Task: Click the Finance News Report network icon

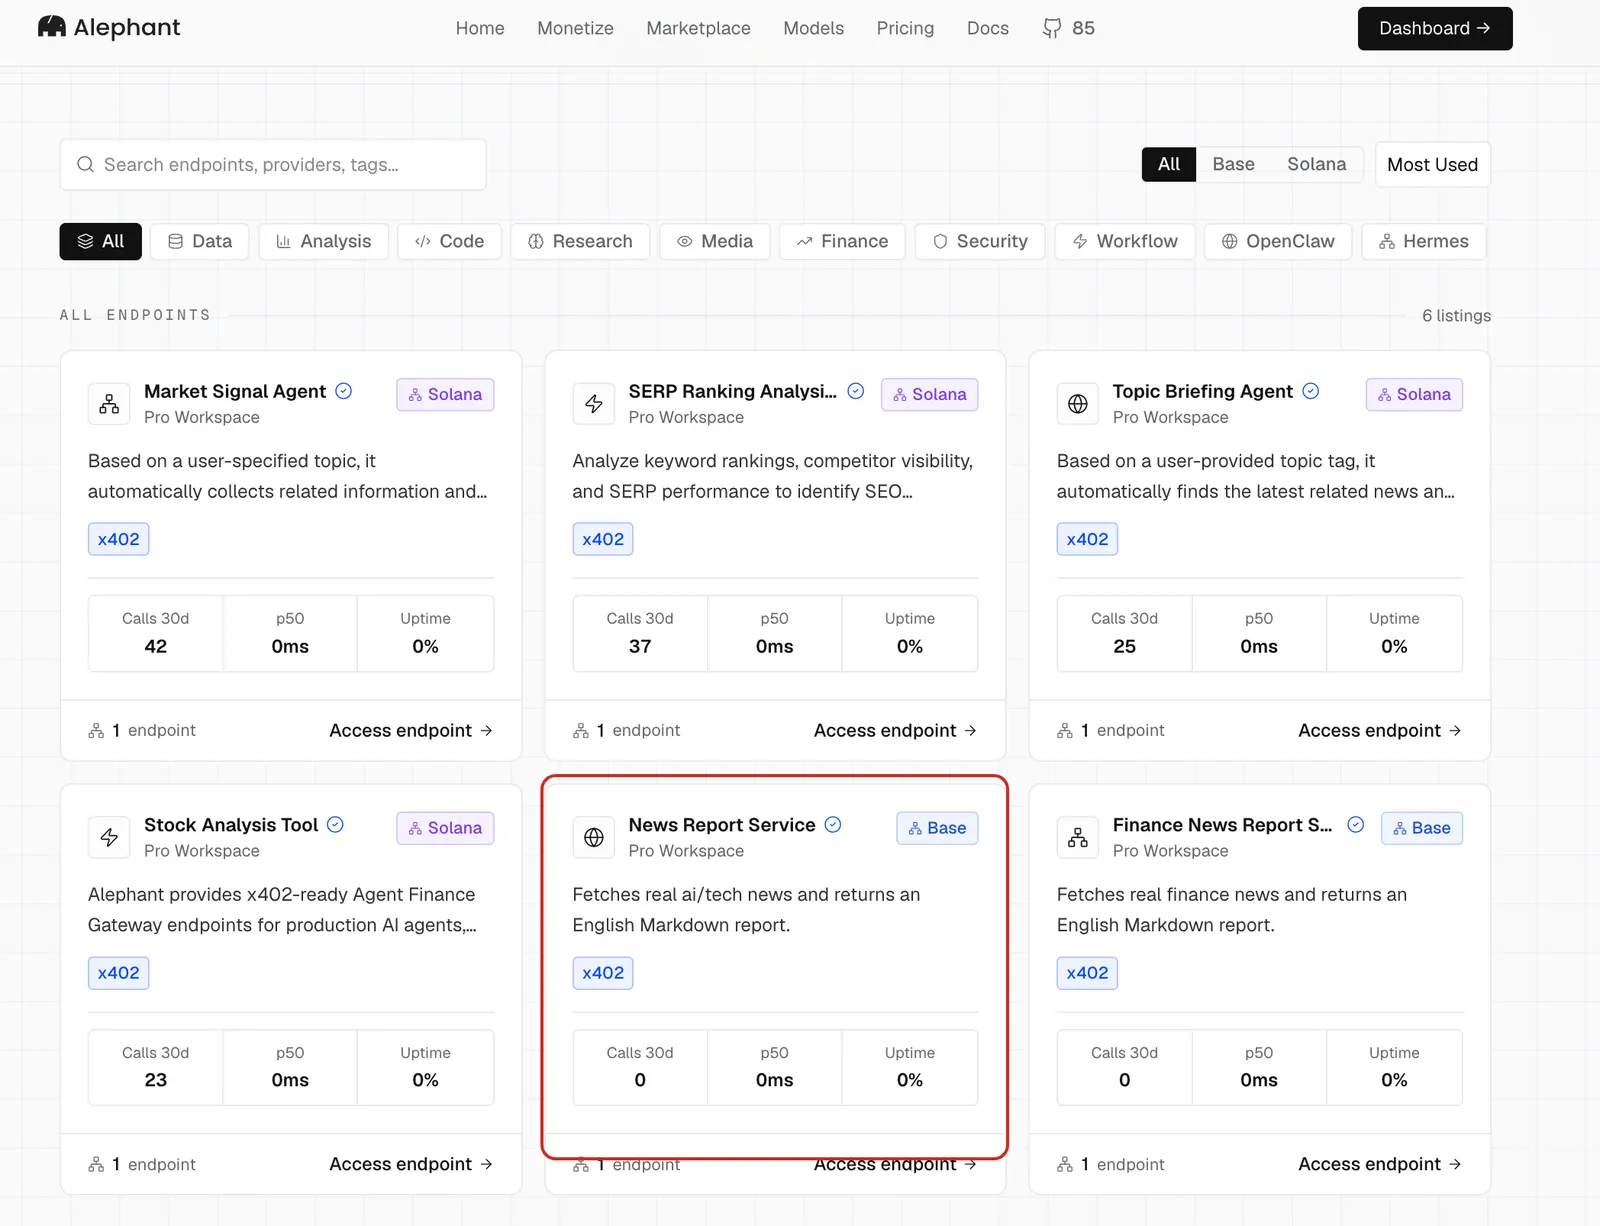Action: (1078, 837)
